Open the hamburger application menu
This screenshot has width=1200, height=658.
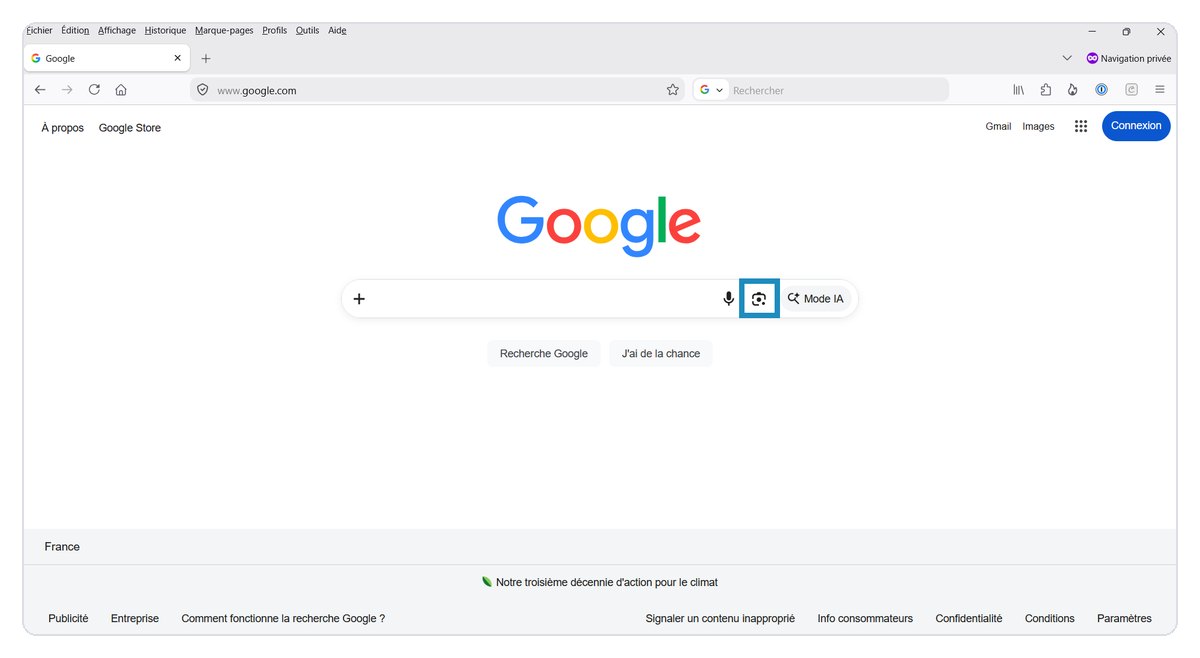pyautogui.click(x=1160, y=90)
